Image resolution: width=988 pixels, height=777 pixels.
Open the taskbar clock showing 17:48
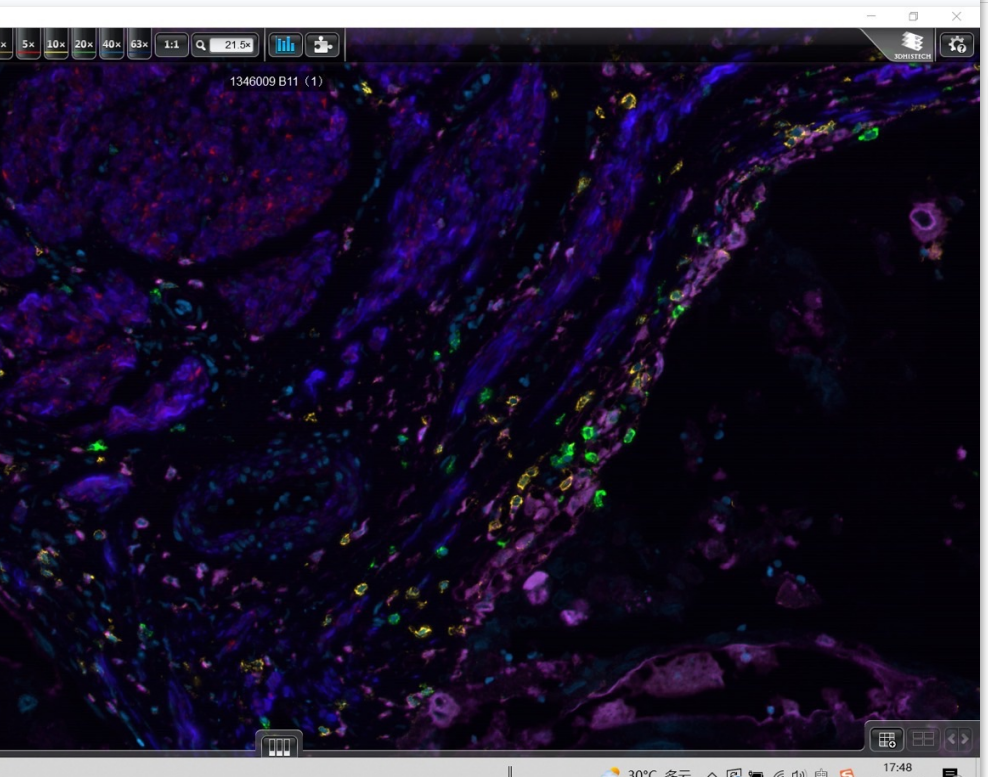point(898,768)
